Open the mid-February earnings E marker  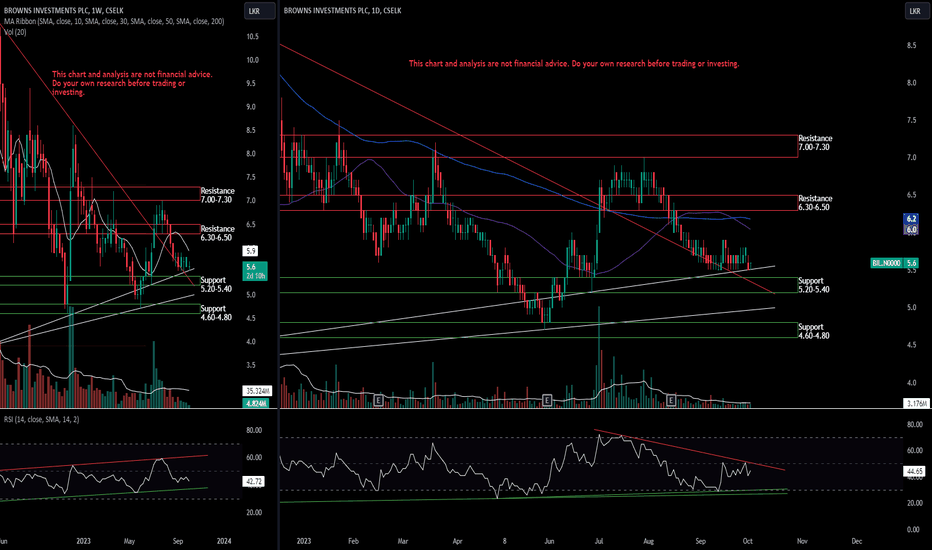[x=378, y=400]
